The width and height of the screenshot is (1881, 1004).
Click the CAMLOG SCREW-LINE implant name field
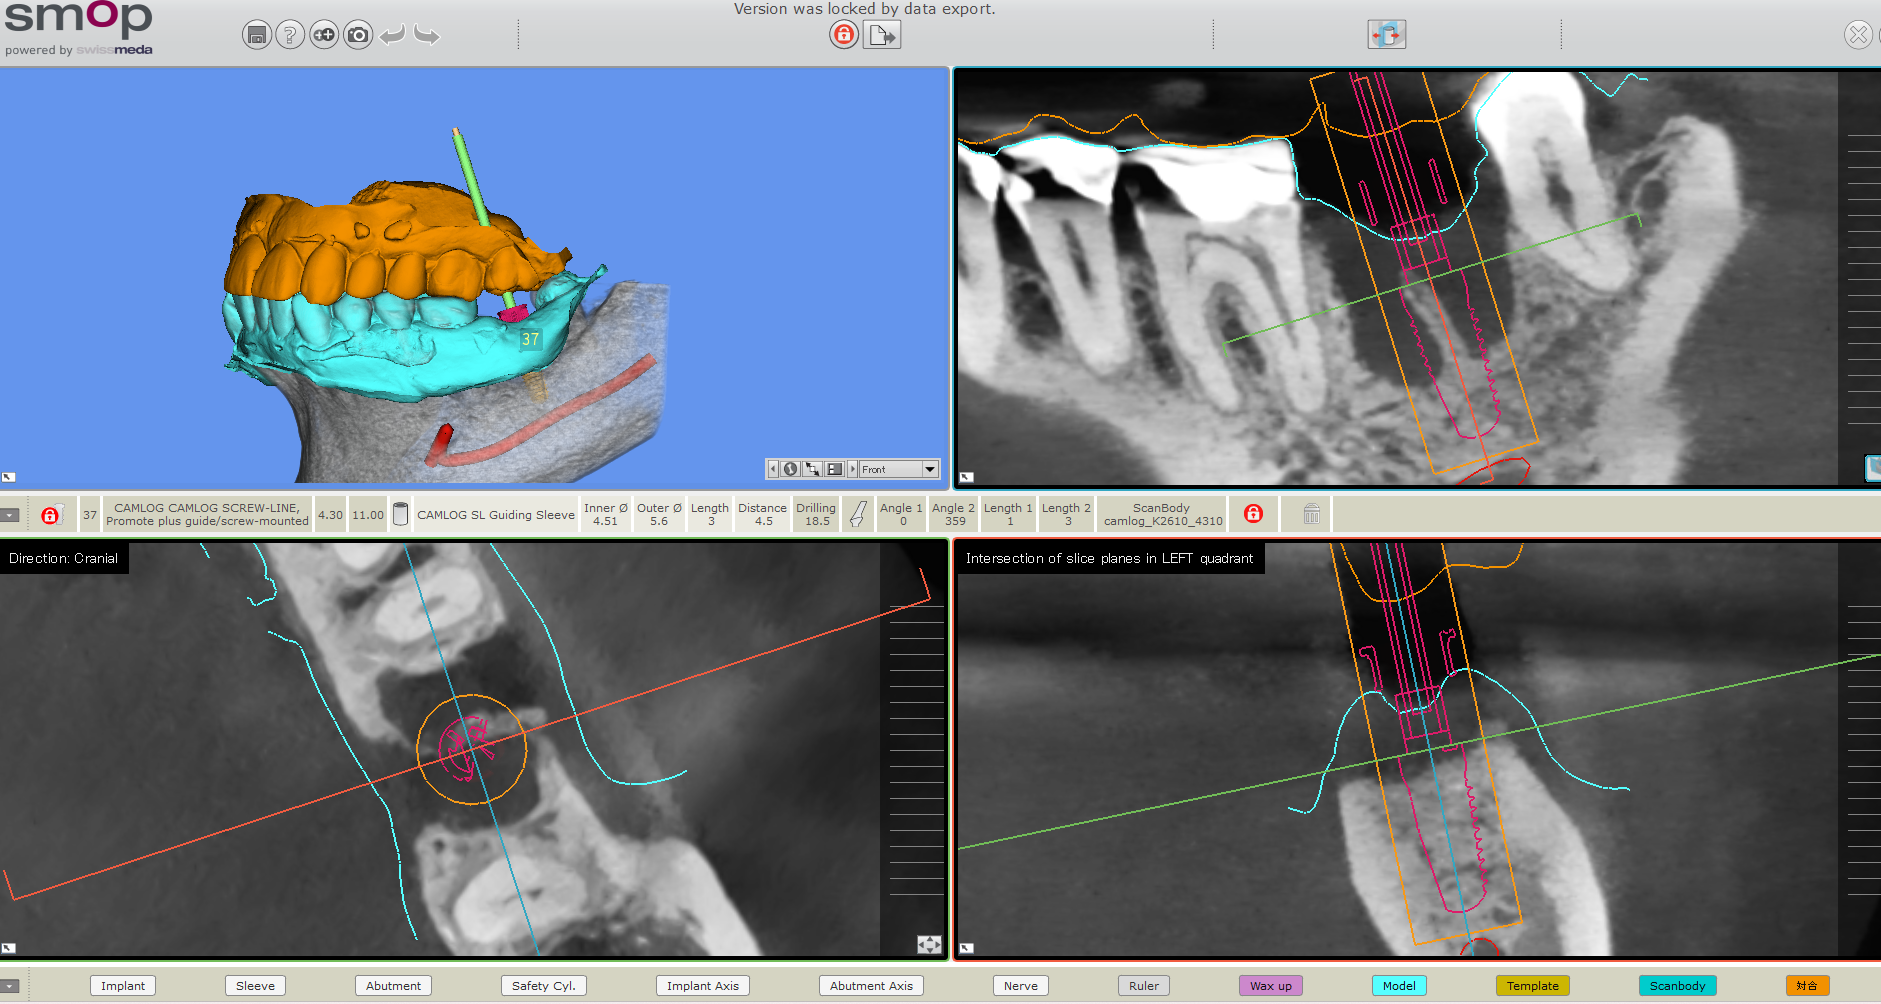click(x=207, y=514)
